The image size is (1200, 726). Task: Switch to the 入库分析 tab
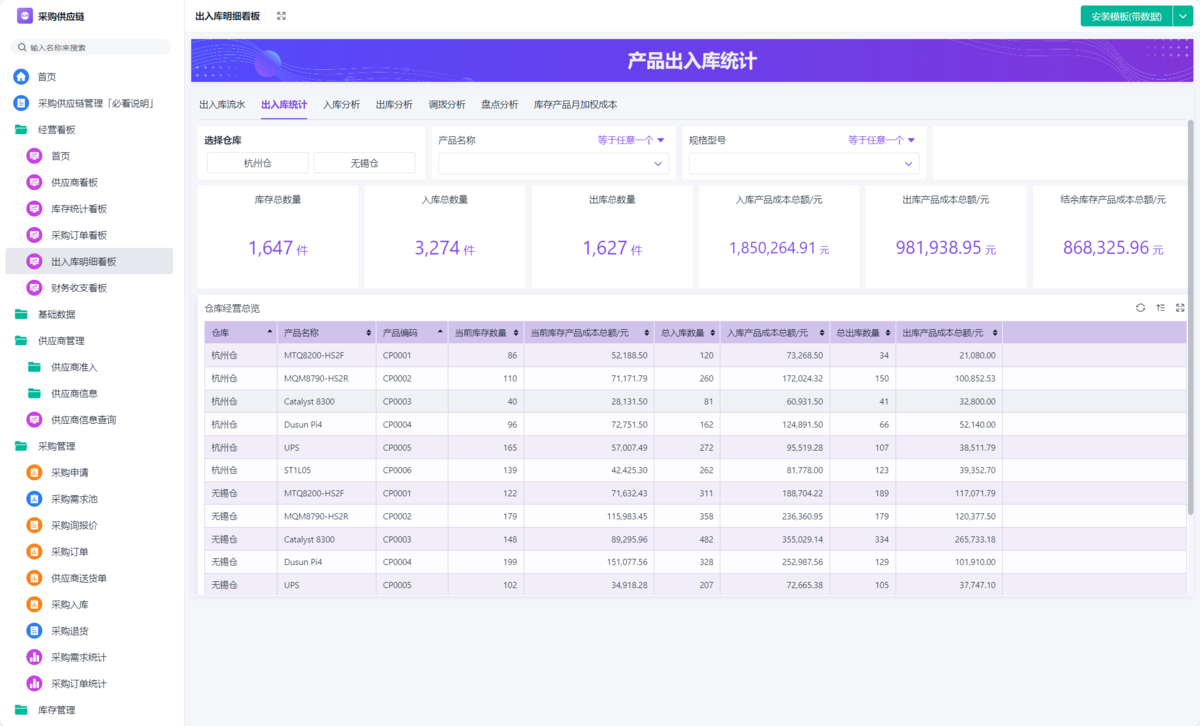tap(341, 104)
